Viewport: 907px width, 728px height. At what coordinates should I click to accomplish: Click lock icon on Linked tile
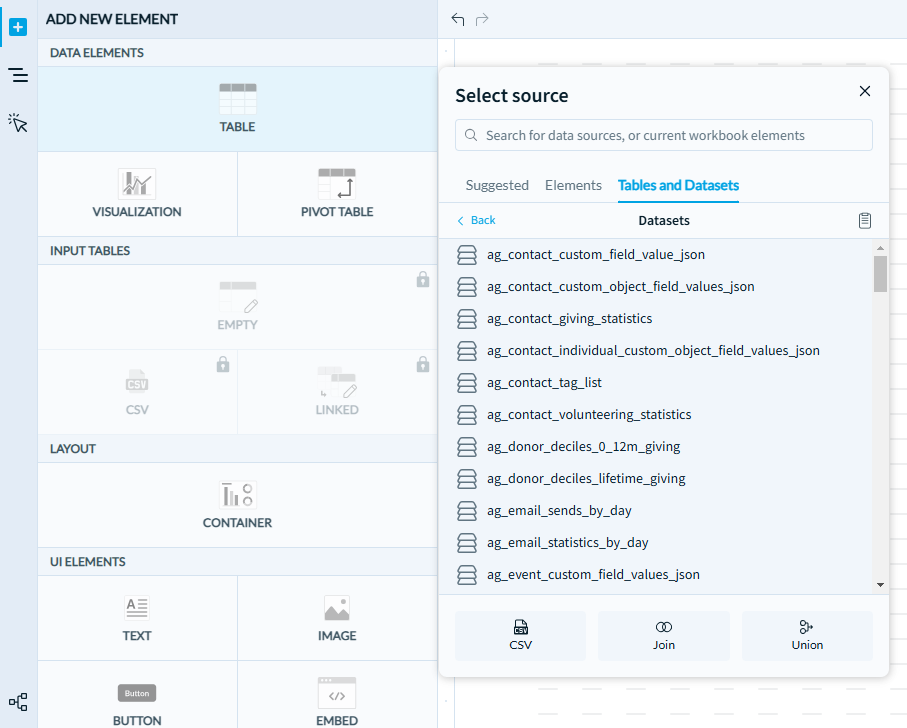pyautogui.click(x=423, y=364)
